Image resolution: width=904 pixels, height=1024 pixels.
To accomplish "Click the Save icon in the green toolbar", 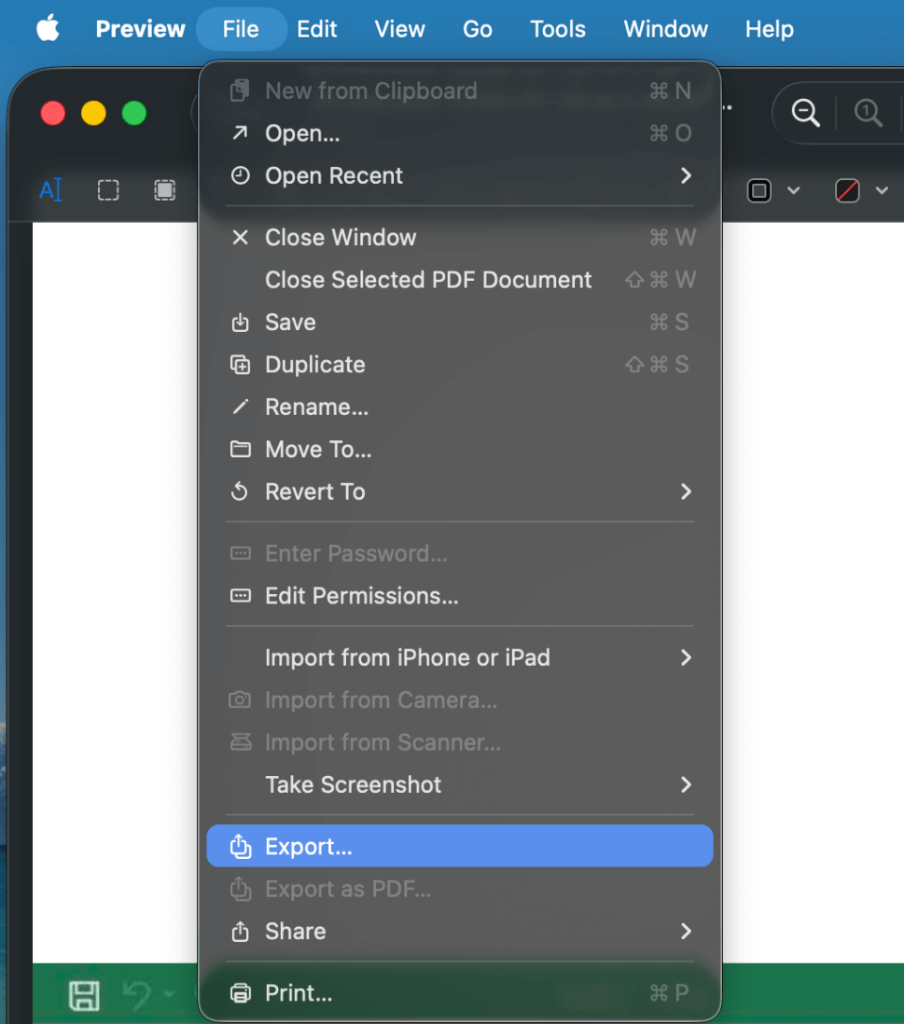I will click(x=85, y=996).
